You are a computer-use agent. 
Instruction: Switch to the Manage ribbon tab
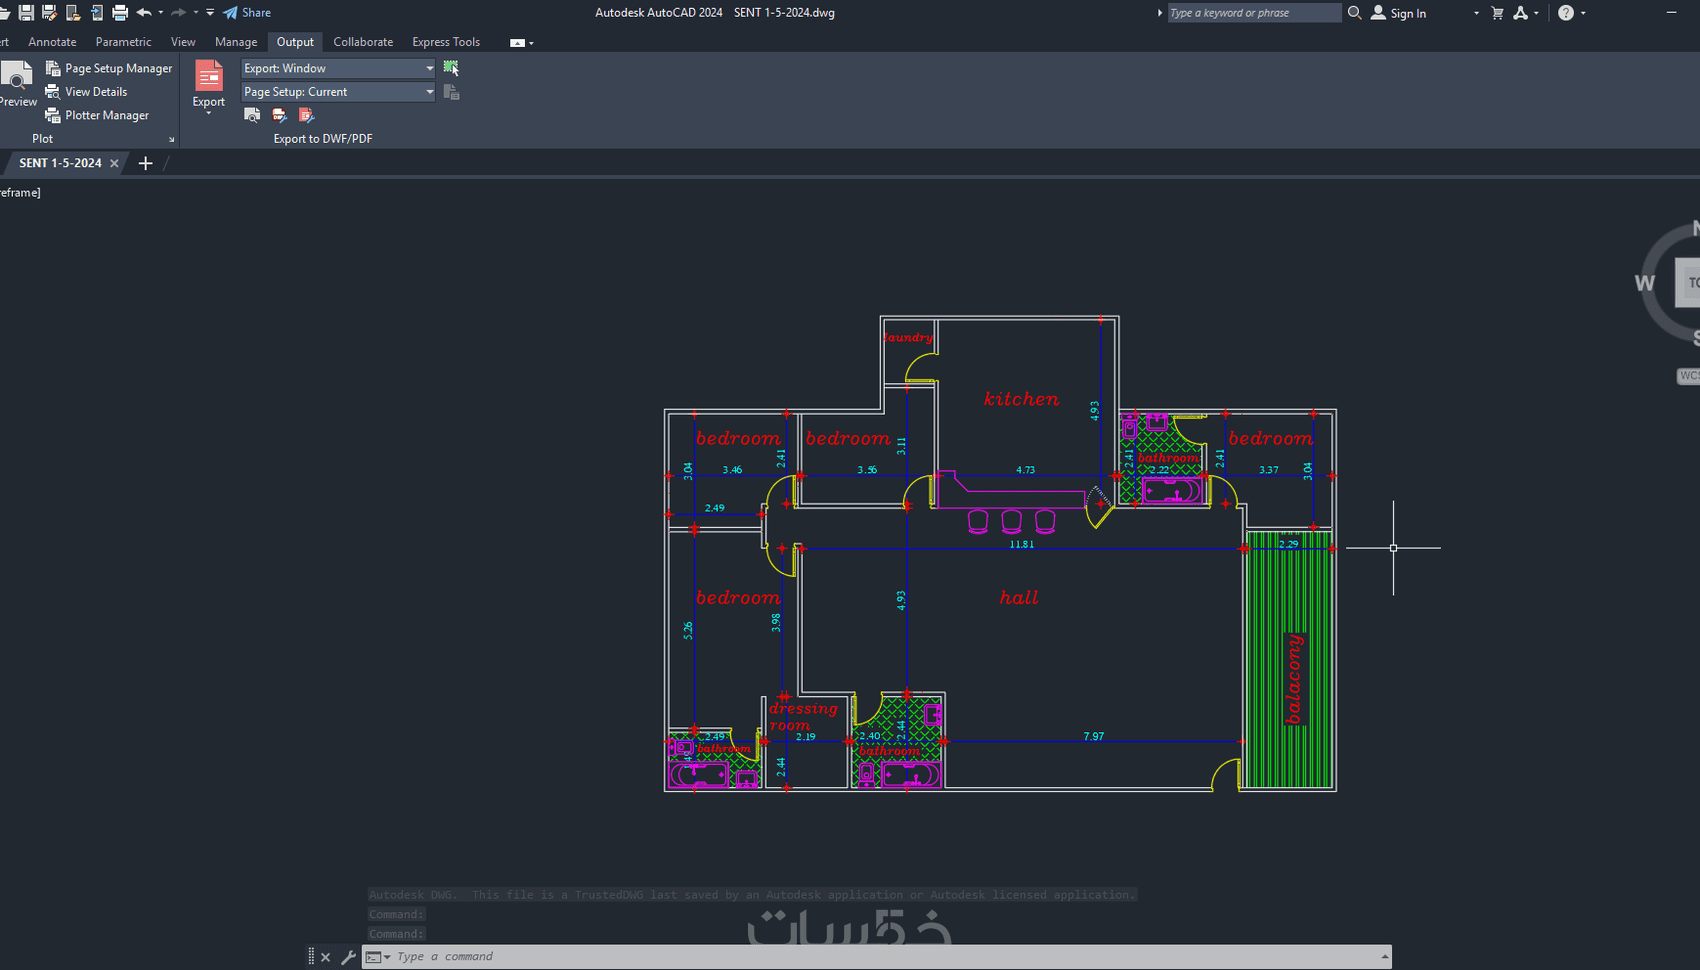pos(236,42)
